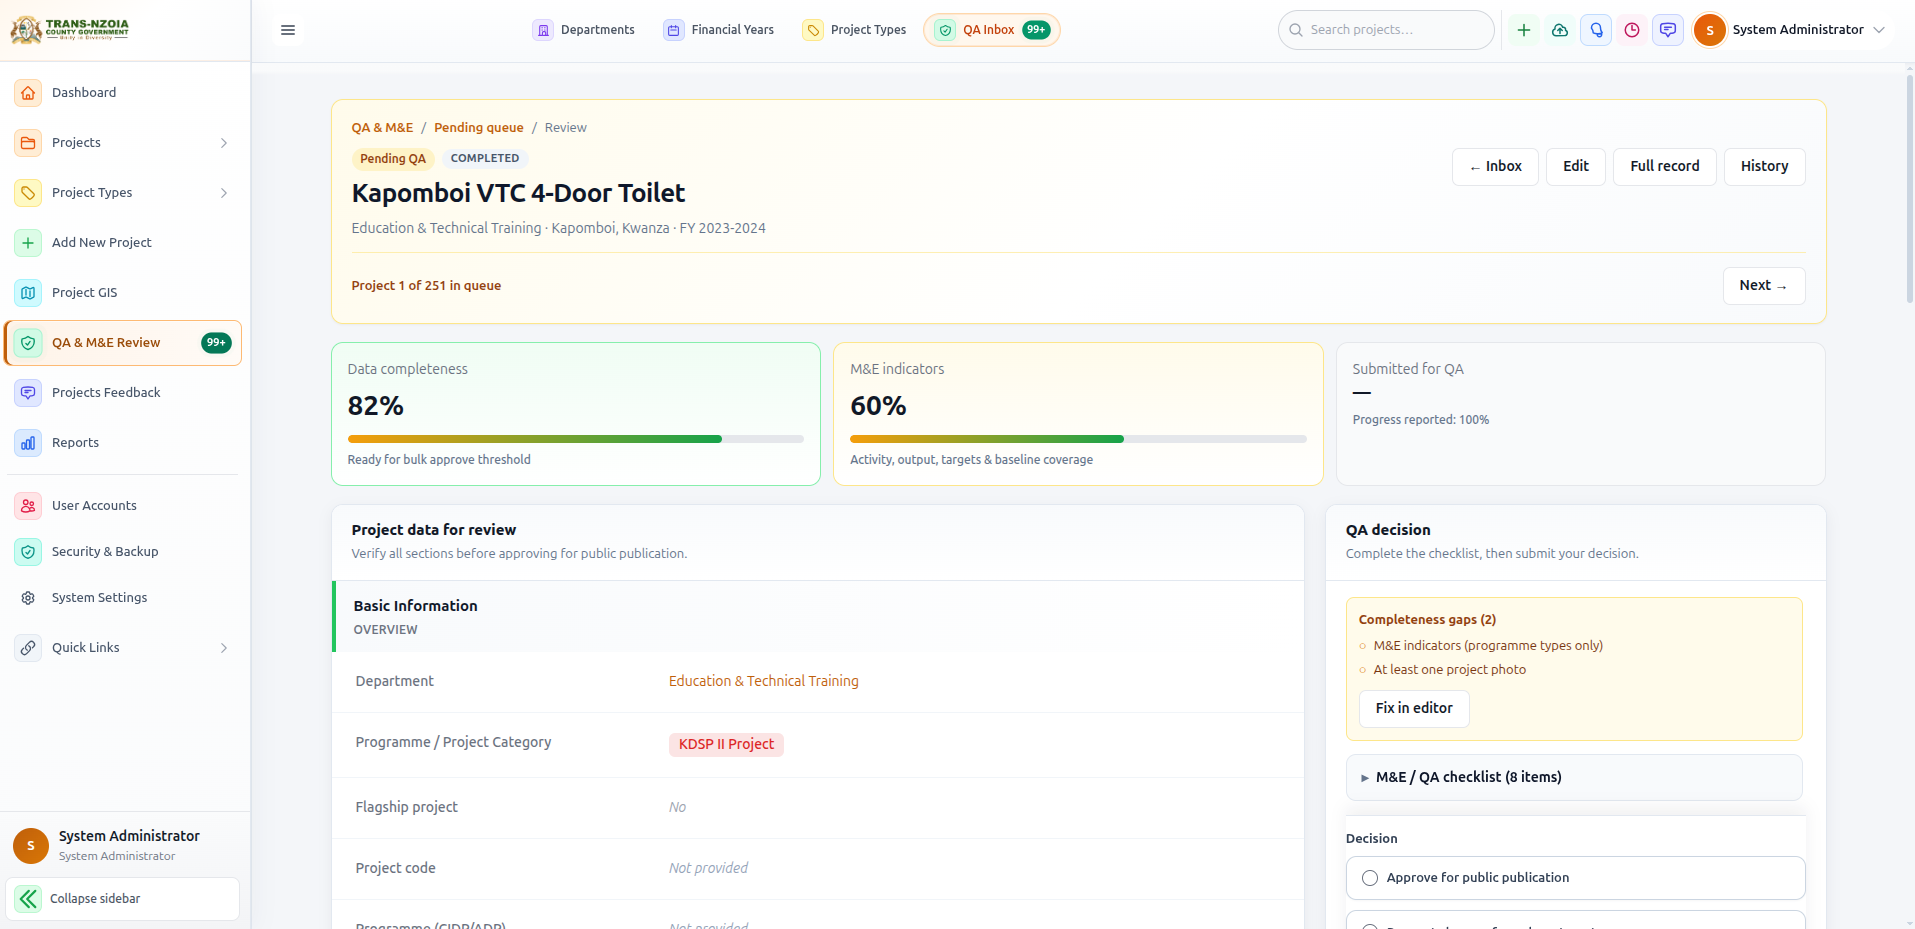Click the COMPLETED status badge
Image resolution: width=1915 pixels, height=929 pixels.
[485, 159]
